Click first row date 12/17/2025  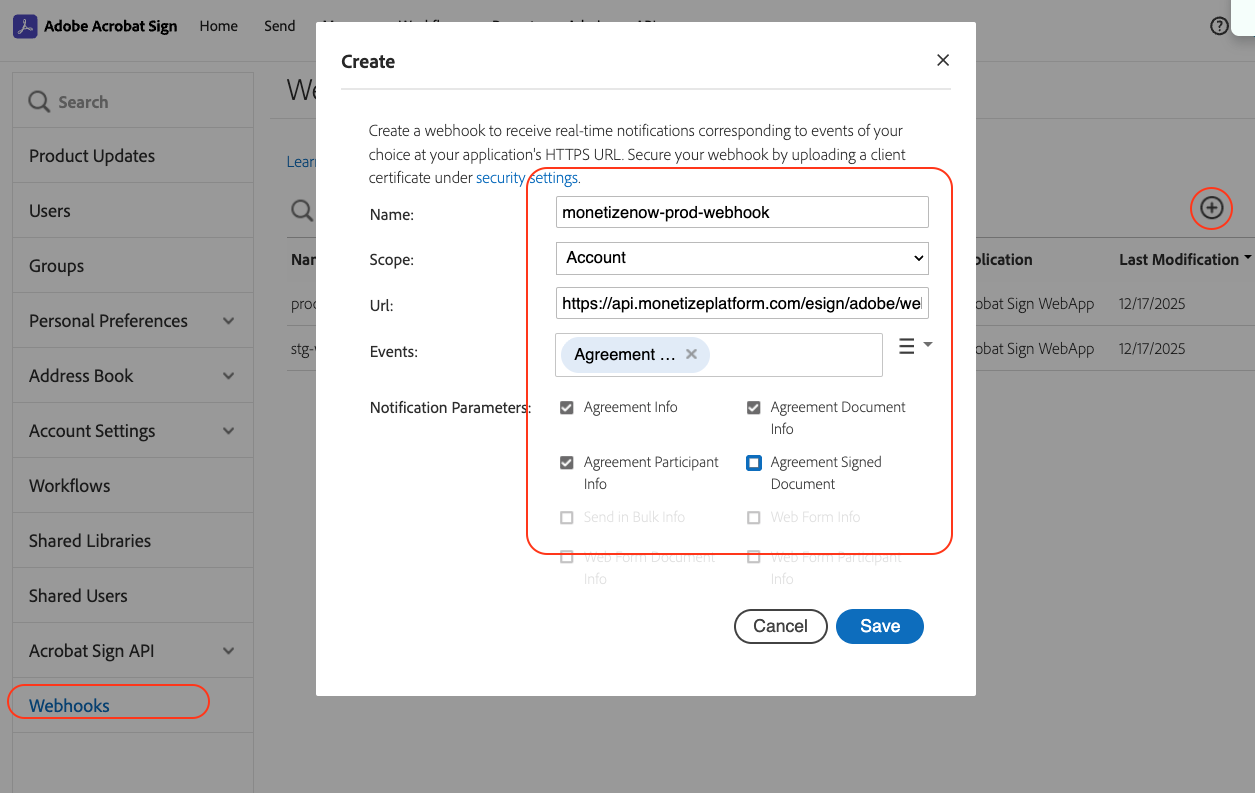tap(1152, 304)
